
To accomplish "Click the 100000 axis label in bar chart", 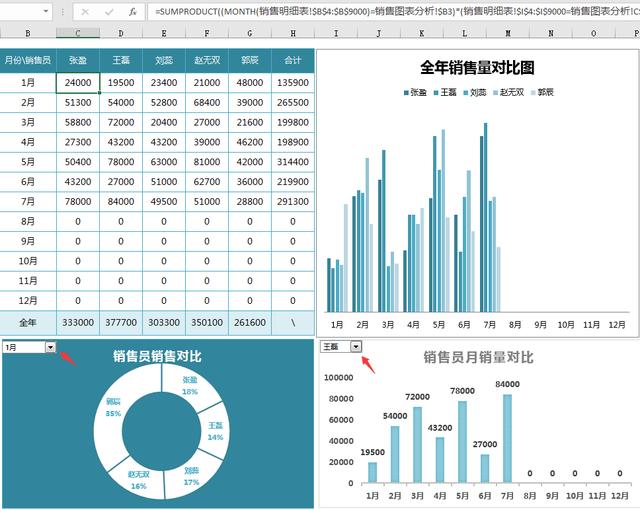I will [338, 378].
